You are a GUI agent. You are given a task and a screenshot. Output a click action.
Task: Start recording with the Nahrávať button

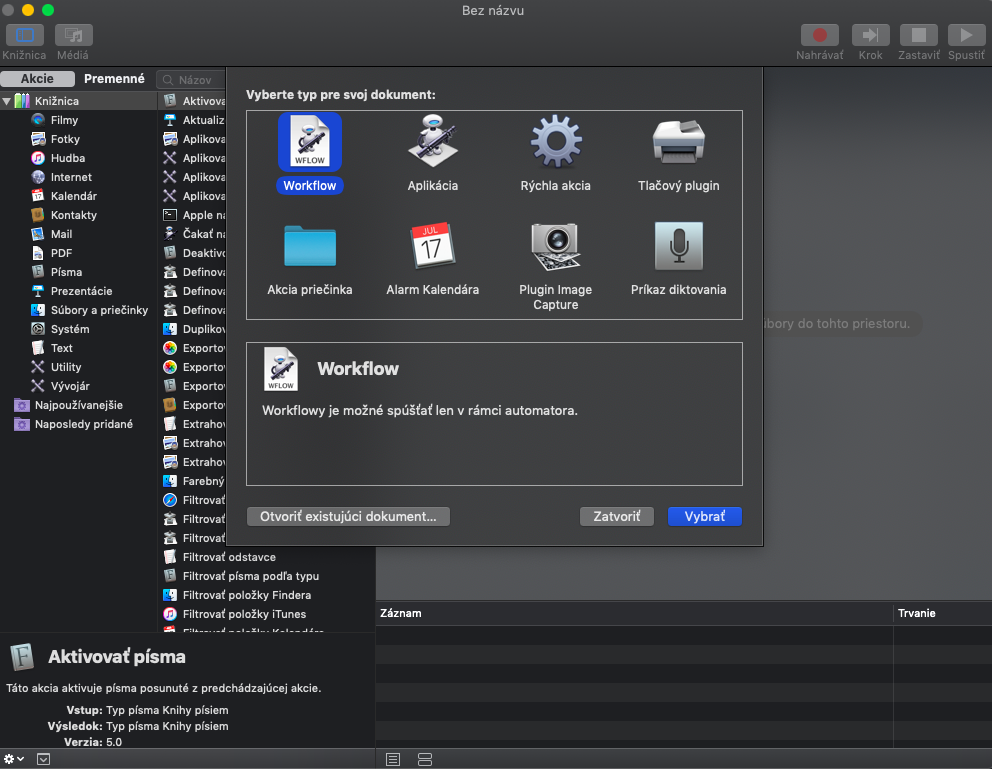(x=820, y=35)
